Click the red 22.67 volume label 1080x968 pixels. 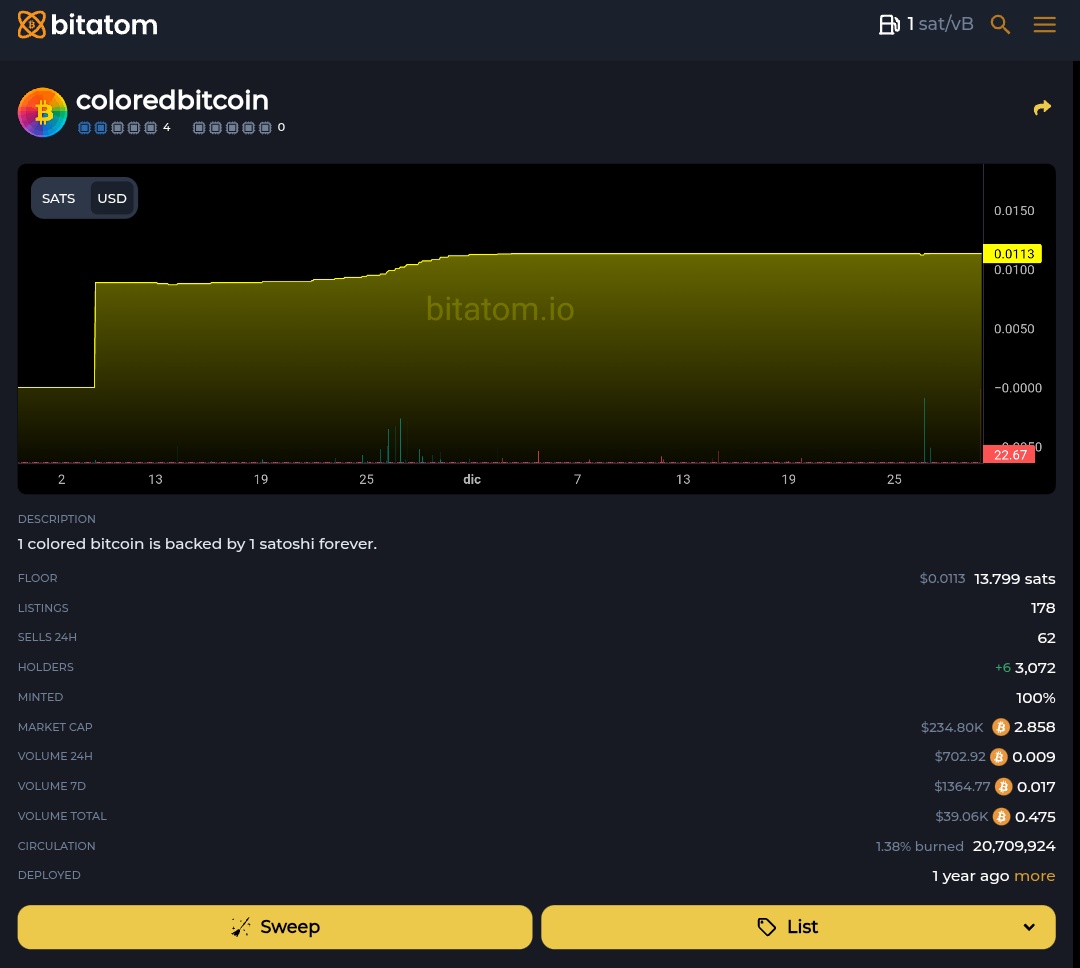point(1009,455)
